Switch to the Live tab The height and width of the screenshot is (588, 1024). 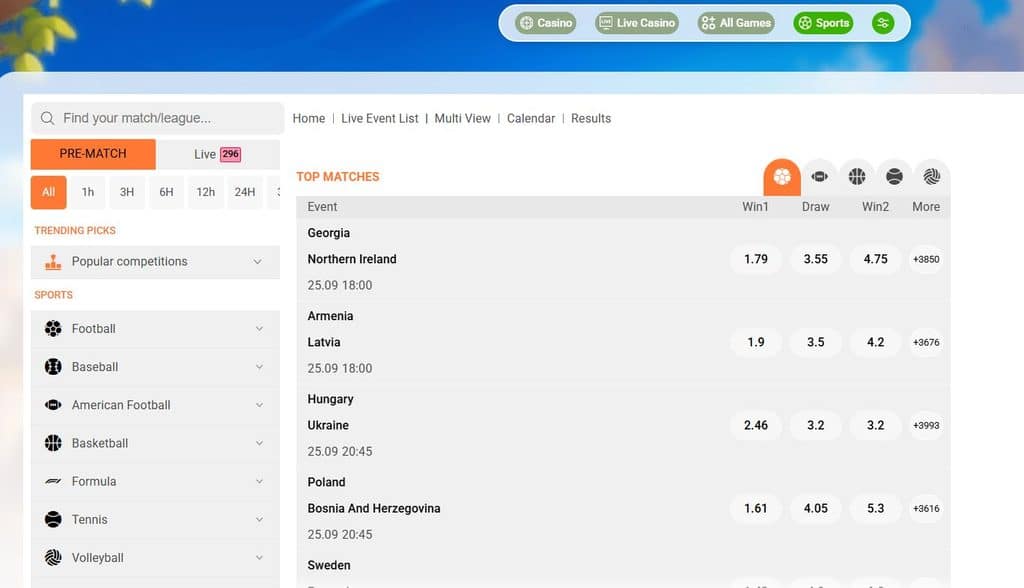tap(217, 154)
